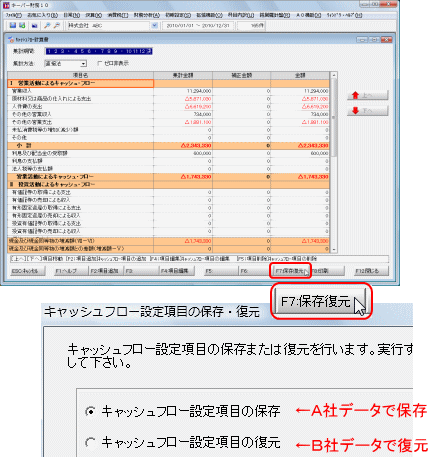Click the app icon in title bar
The image size is (430, 457).
pos(6,5)
